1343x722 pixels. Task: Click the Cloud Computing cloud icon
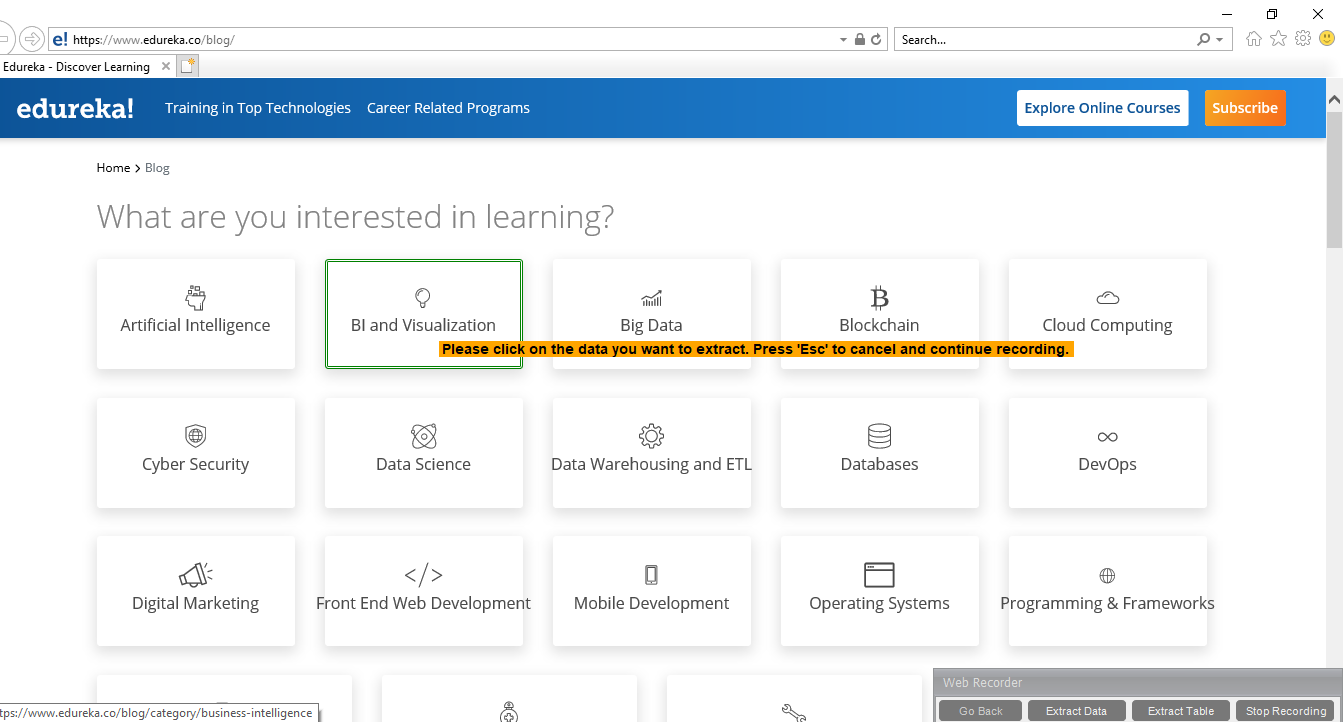[x=1107, y=298]
